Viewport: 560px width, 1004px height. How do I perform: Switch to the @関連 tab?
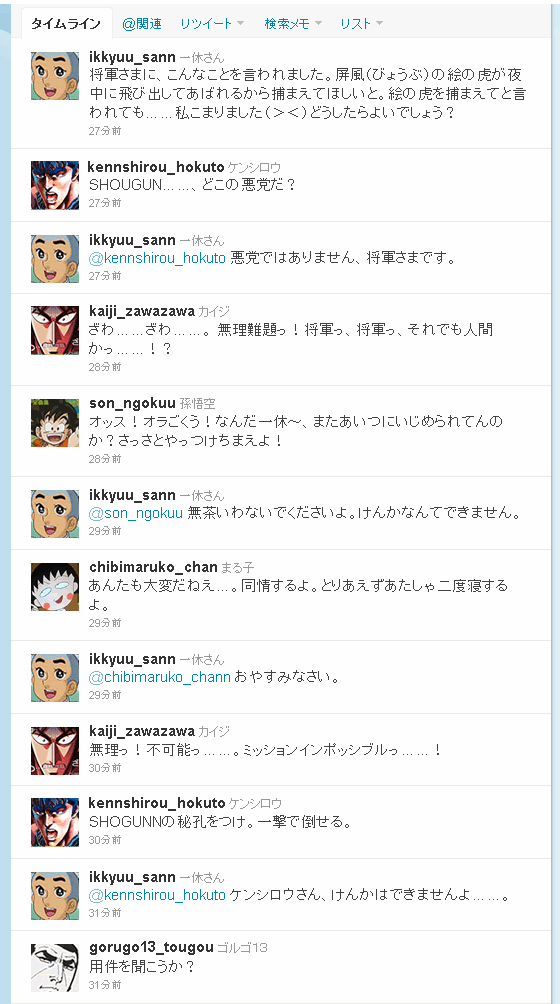(141, 24)
